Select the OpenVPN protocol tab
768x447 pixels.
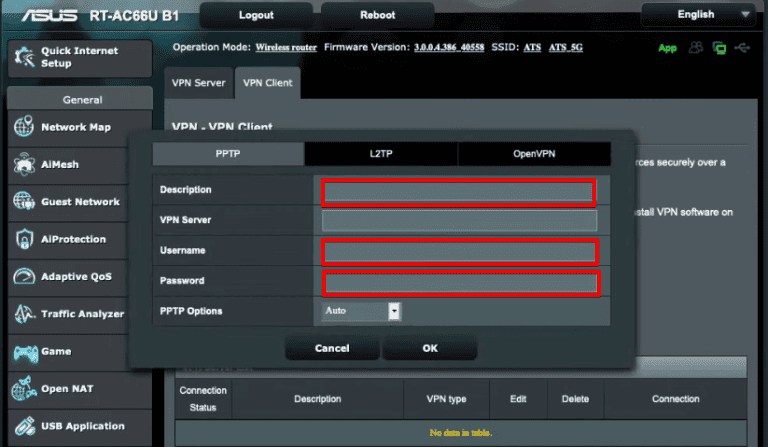[534, 154]
